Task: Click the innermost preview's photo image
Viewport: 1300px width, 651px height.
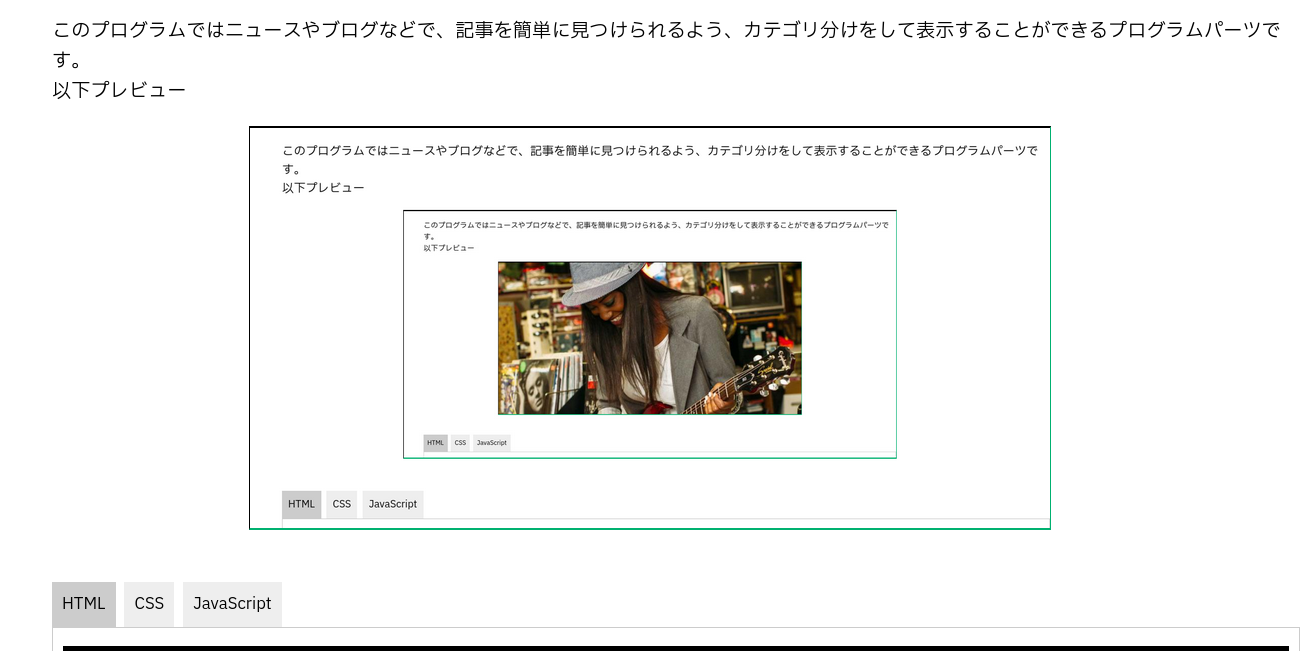Action: [x=649, y=337]
